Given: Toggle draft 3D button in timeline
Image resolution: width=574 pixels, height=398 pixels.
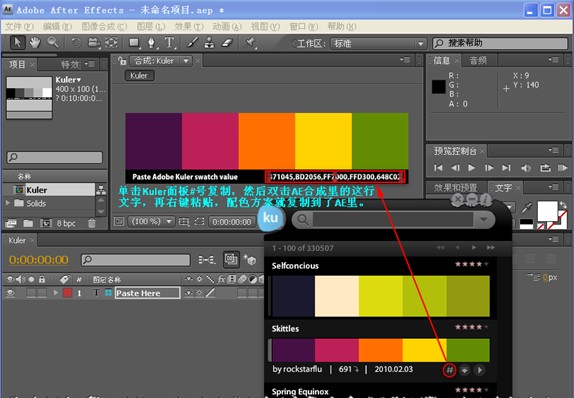Looking at the screenshot, I should [x=250, y=260].
